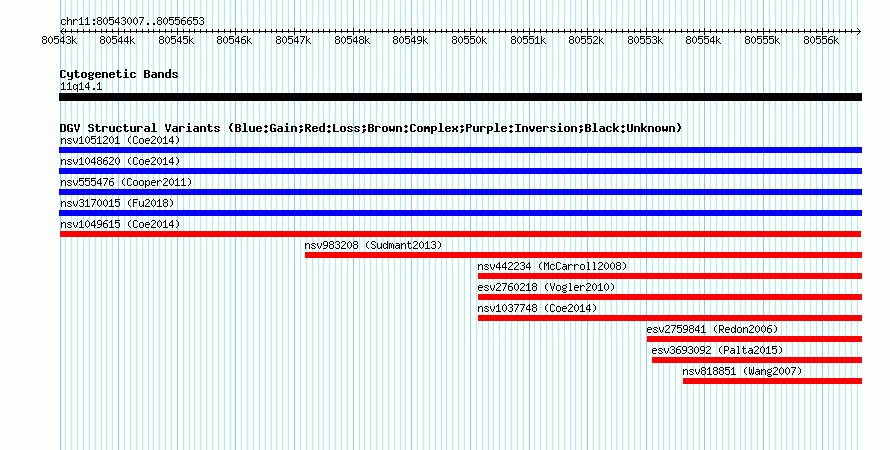Click the DGV Structural Variants track title
This screenshot has width=890, height=450.
pyautogui.click(x=371, y=128)
